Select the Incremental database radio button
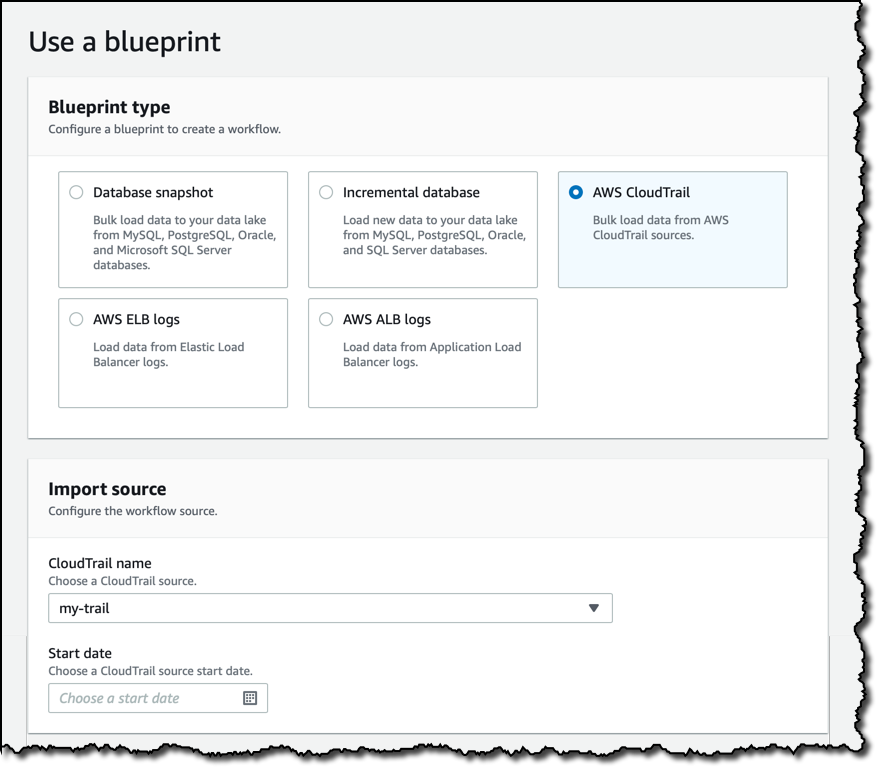 click(x=326, y=192)
